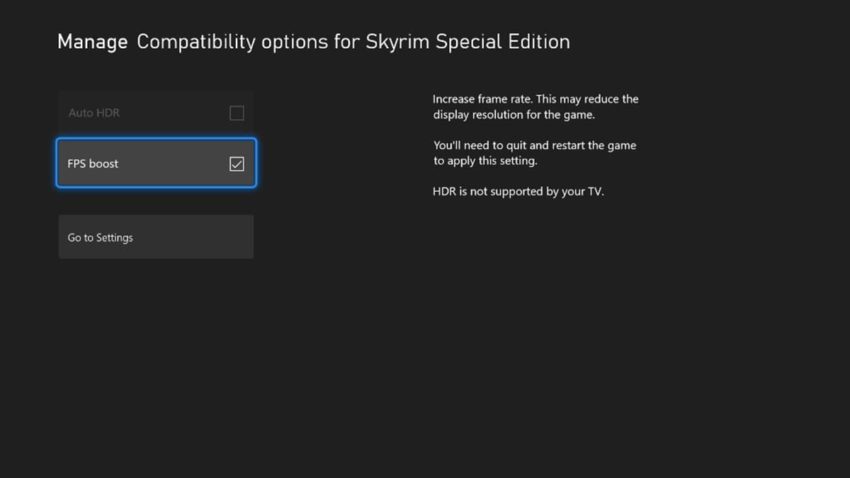Open Go to Settings

coord(156,237)
